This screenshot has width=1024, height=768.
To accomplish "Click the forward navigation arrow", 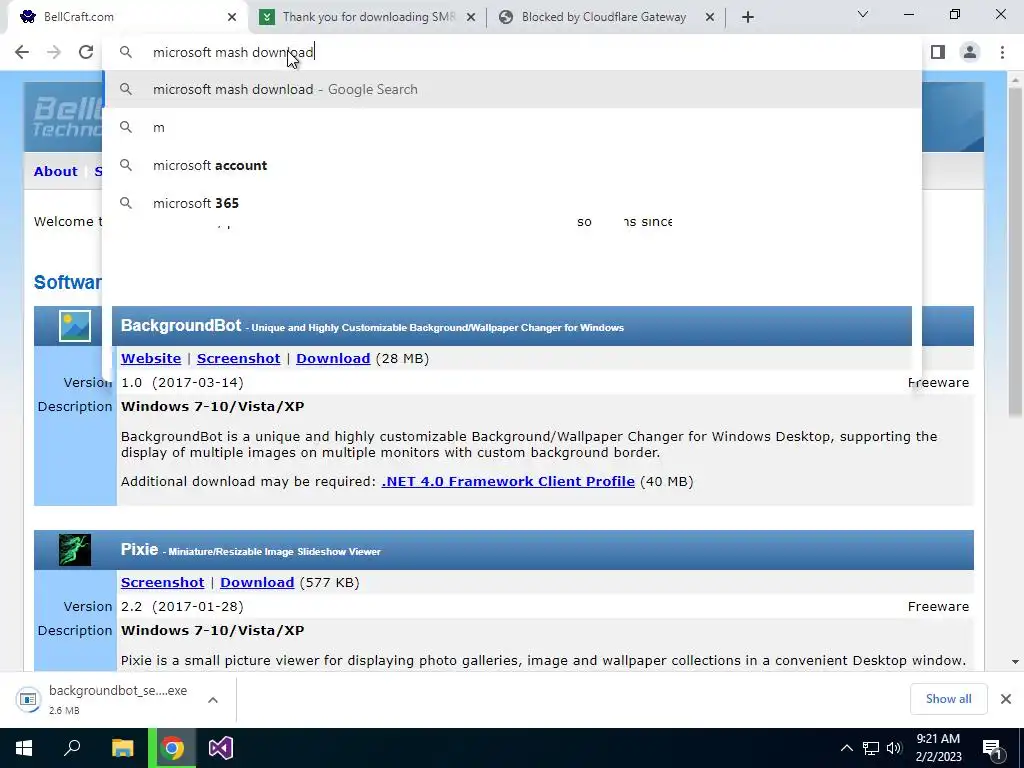I will tap(54, 52).
